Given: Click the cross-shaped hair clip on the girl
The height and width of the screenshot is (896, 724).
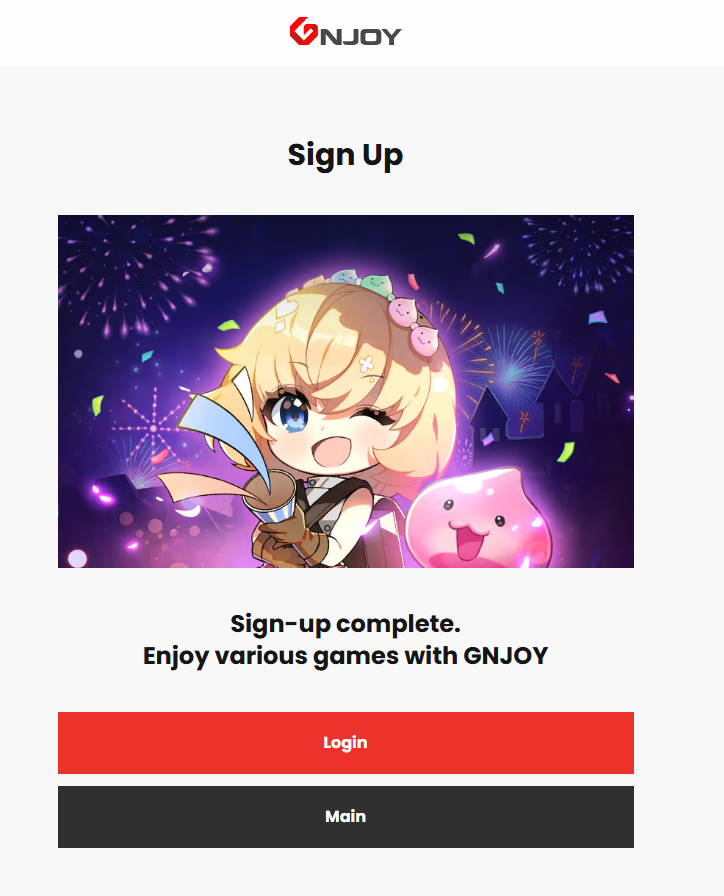Looking at the screenshot, I should (x=366, y=363).
